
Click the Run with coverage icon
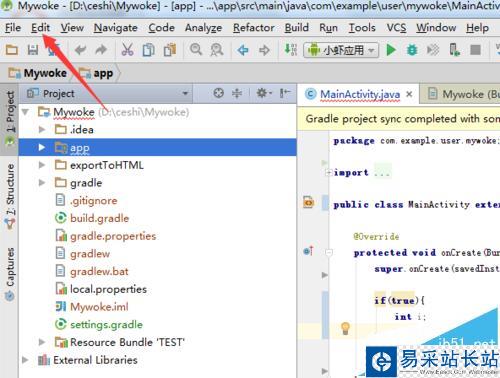click(433, 50)
